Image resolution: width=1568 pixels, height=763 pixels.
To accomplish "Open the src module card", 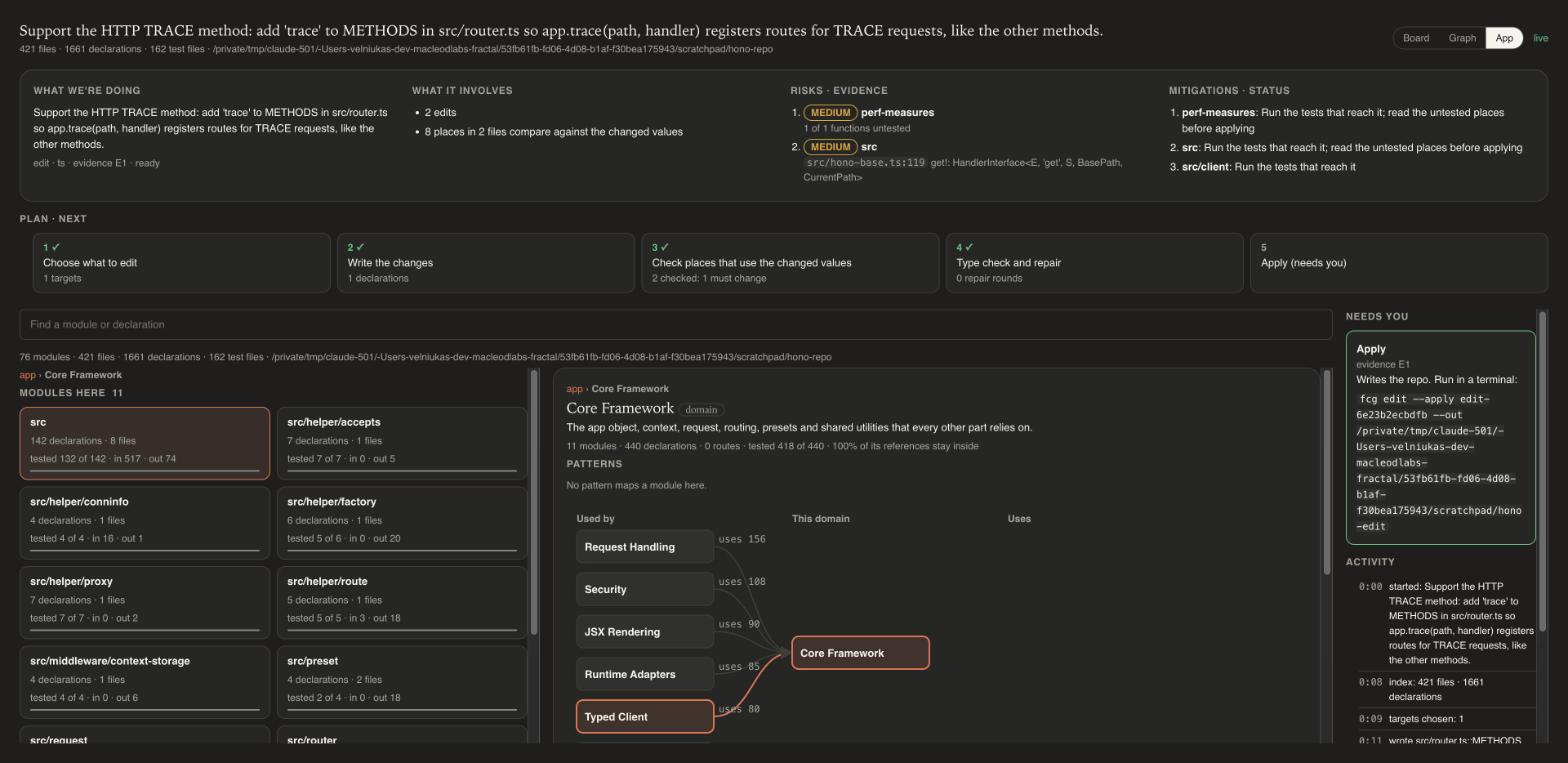I will (x=145, y=443).
